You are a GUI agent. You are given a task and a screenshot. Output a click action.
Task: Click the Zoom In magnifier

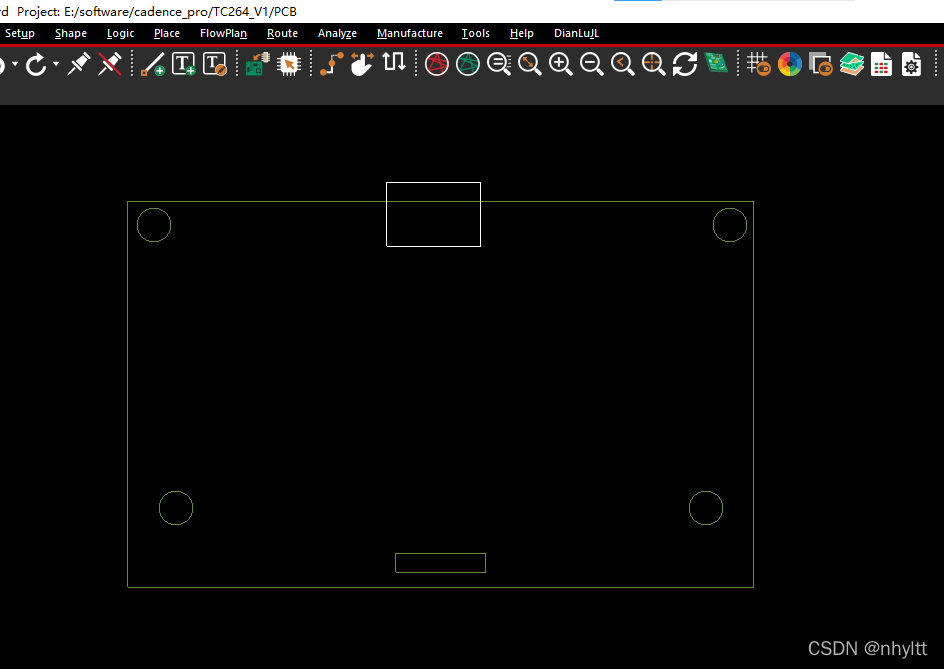561,65
